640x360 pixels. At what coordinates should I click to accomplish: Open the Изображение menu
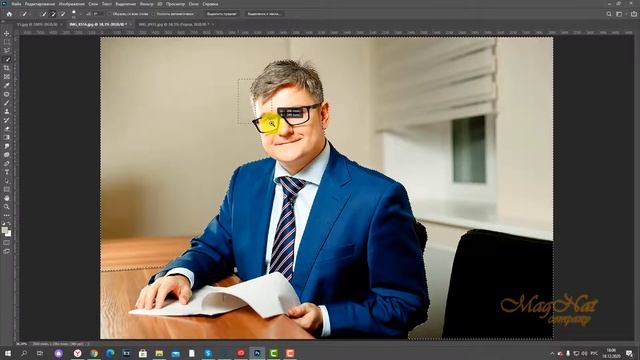[71, 4]
